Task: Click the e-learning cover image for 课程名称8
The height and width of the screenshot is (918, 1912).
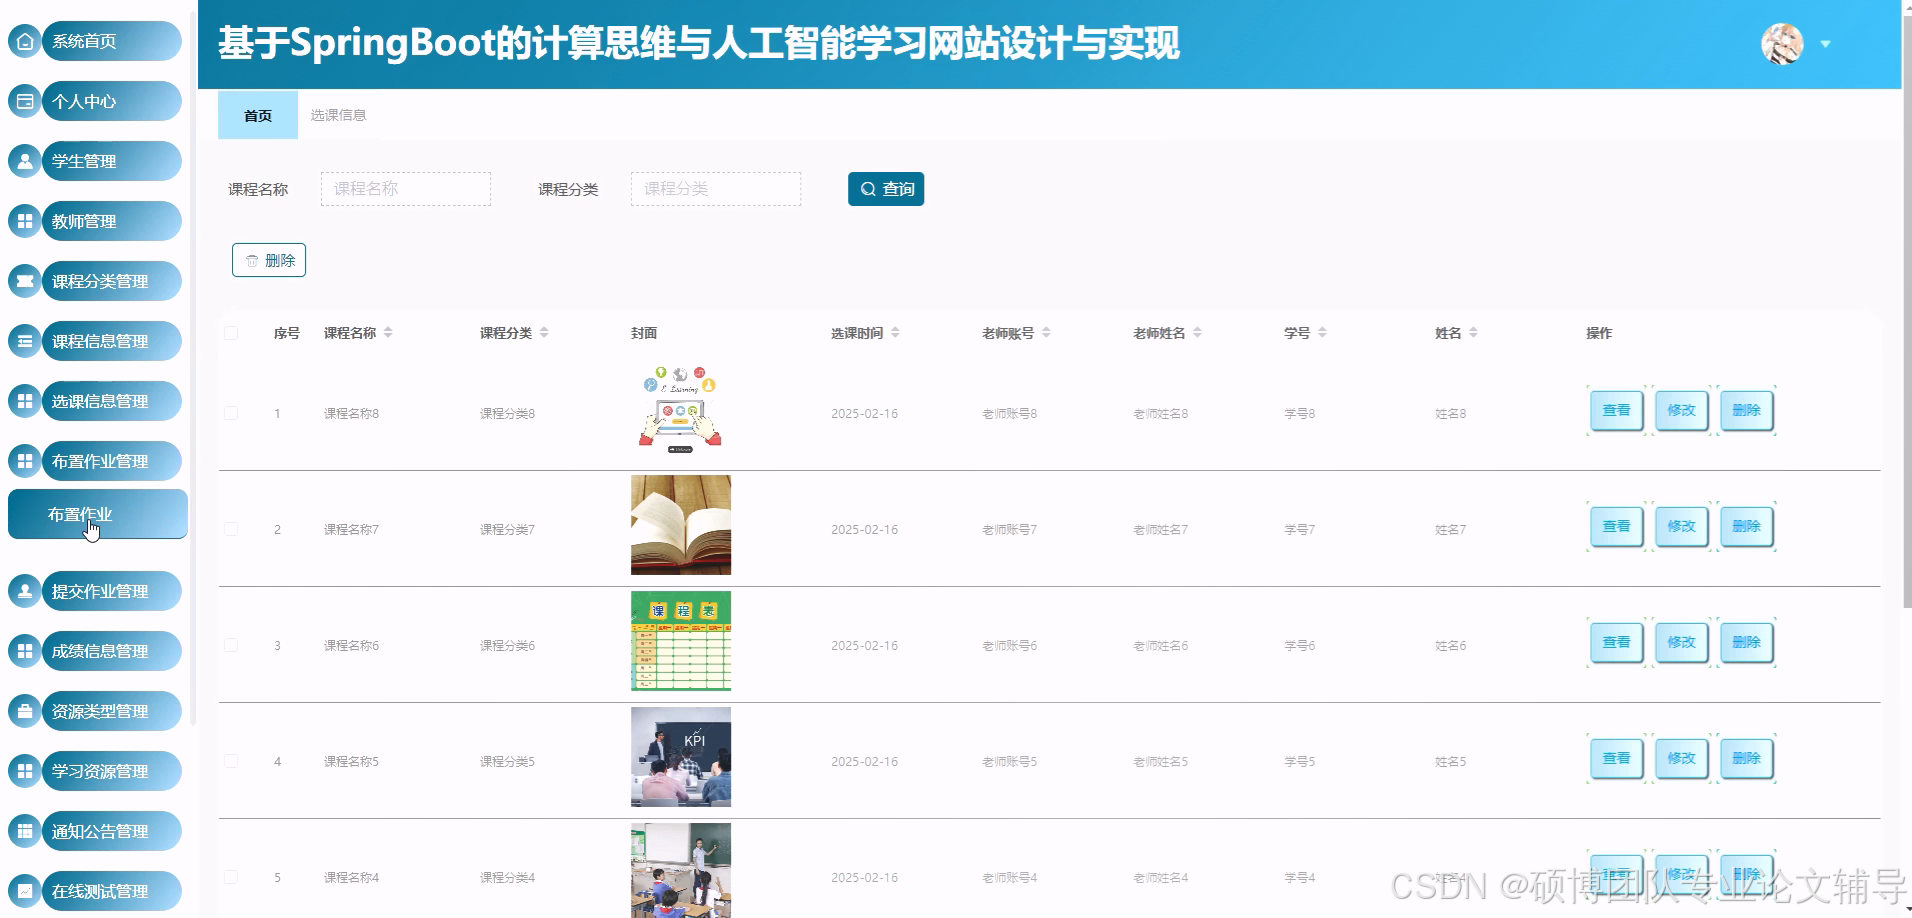Action: tap(681, 409)
